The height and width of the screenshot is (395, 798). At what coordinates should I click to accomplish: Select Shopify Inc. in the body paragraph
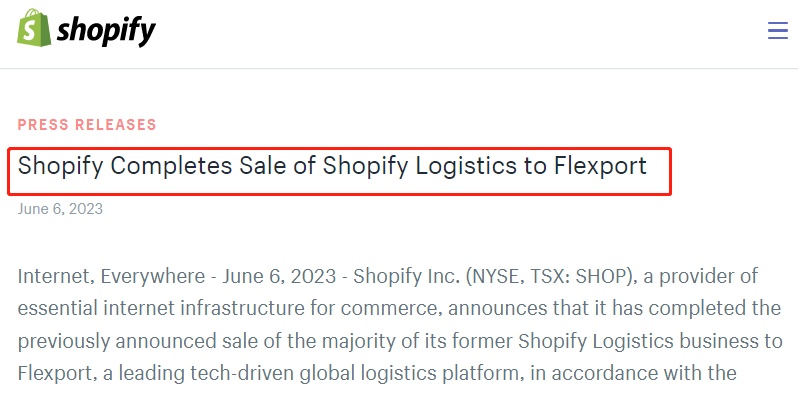coord(405,276)
